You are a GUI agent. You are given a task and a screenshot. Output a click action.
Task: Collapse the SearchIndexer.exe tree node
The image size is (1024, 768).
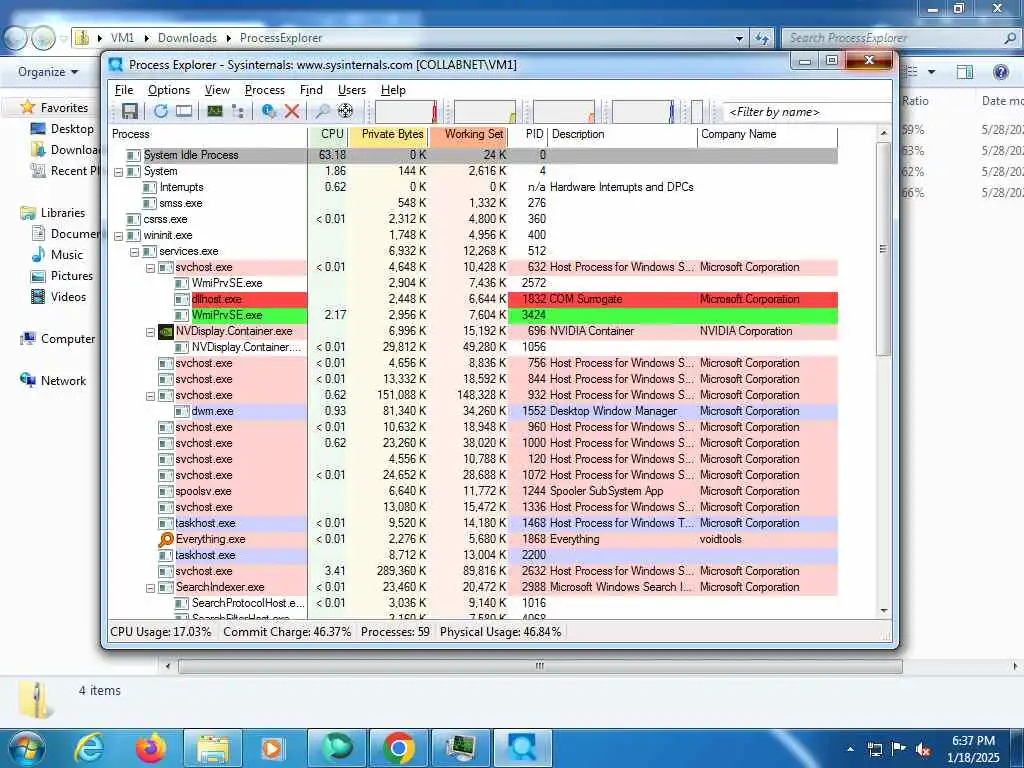click(x=150, y=588)
